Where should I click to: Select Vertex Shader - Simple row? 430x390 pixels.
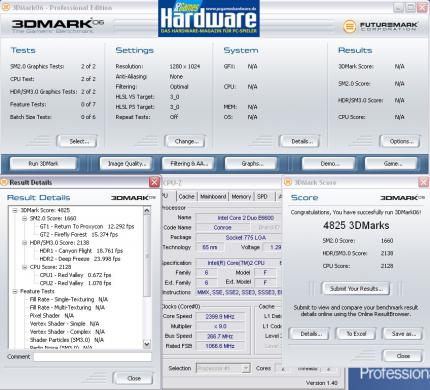(x=64, y=324)
